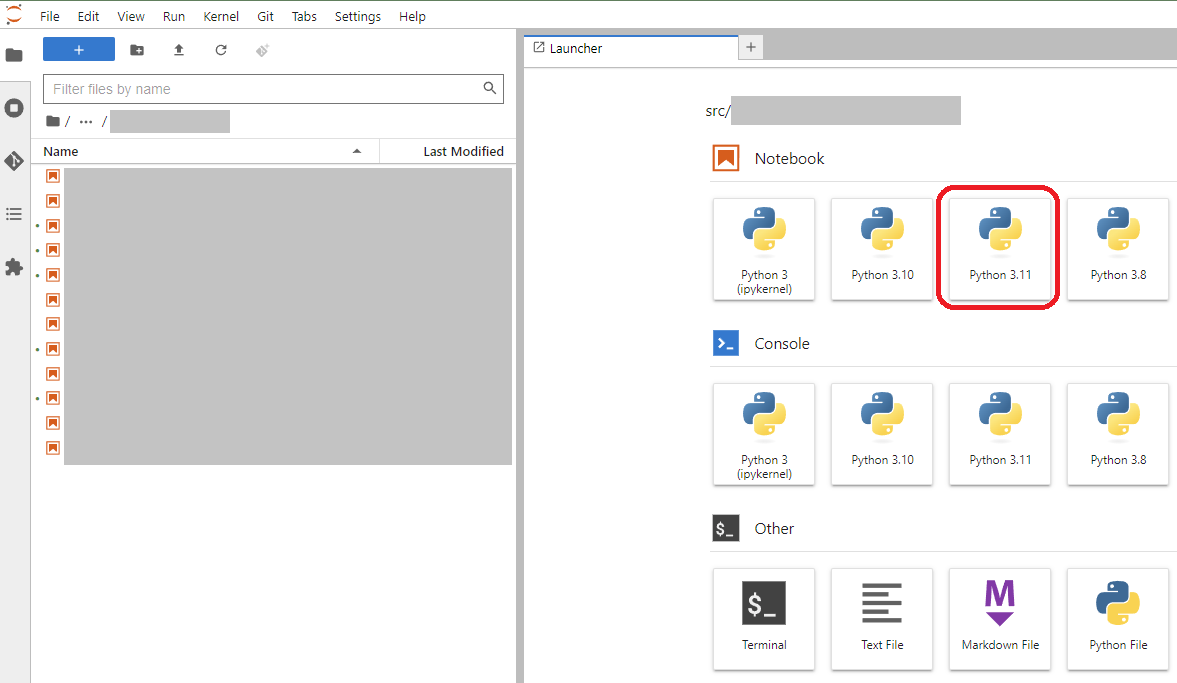The width and height of the screenshot is (1177, 683).
Task: Open a new Terminal
Action: (764, 619)
